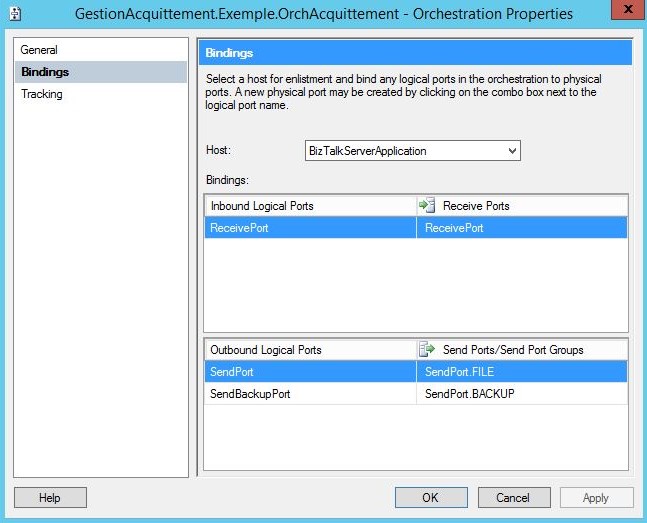Select the SendBackupPort logical port row
647x523 pixels.
pos(309,394)
